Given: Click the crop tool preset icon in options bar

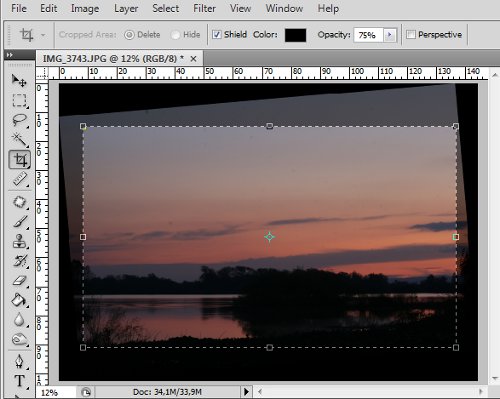Looking at the screenshot, I should [x=27, y=35].
